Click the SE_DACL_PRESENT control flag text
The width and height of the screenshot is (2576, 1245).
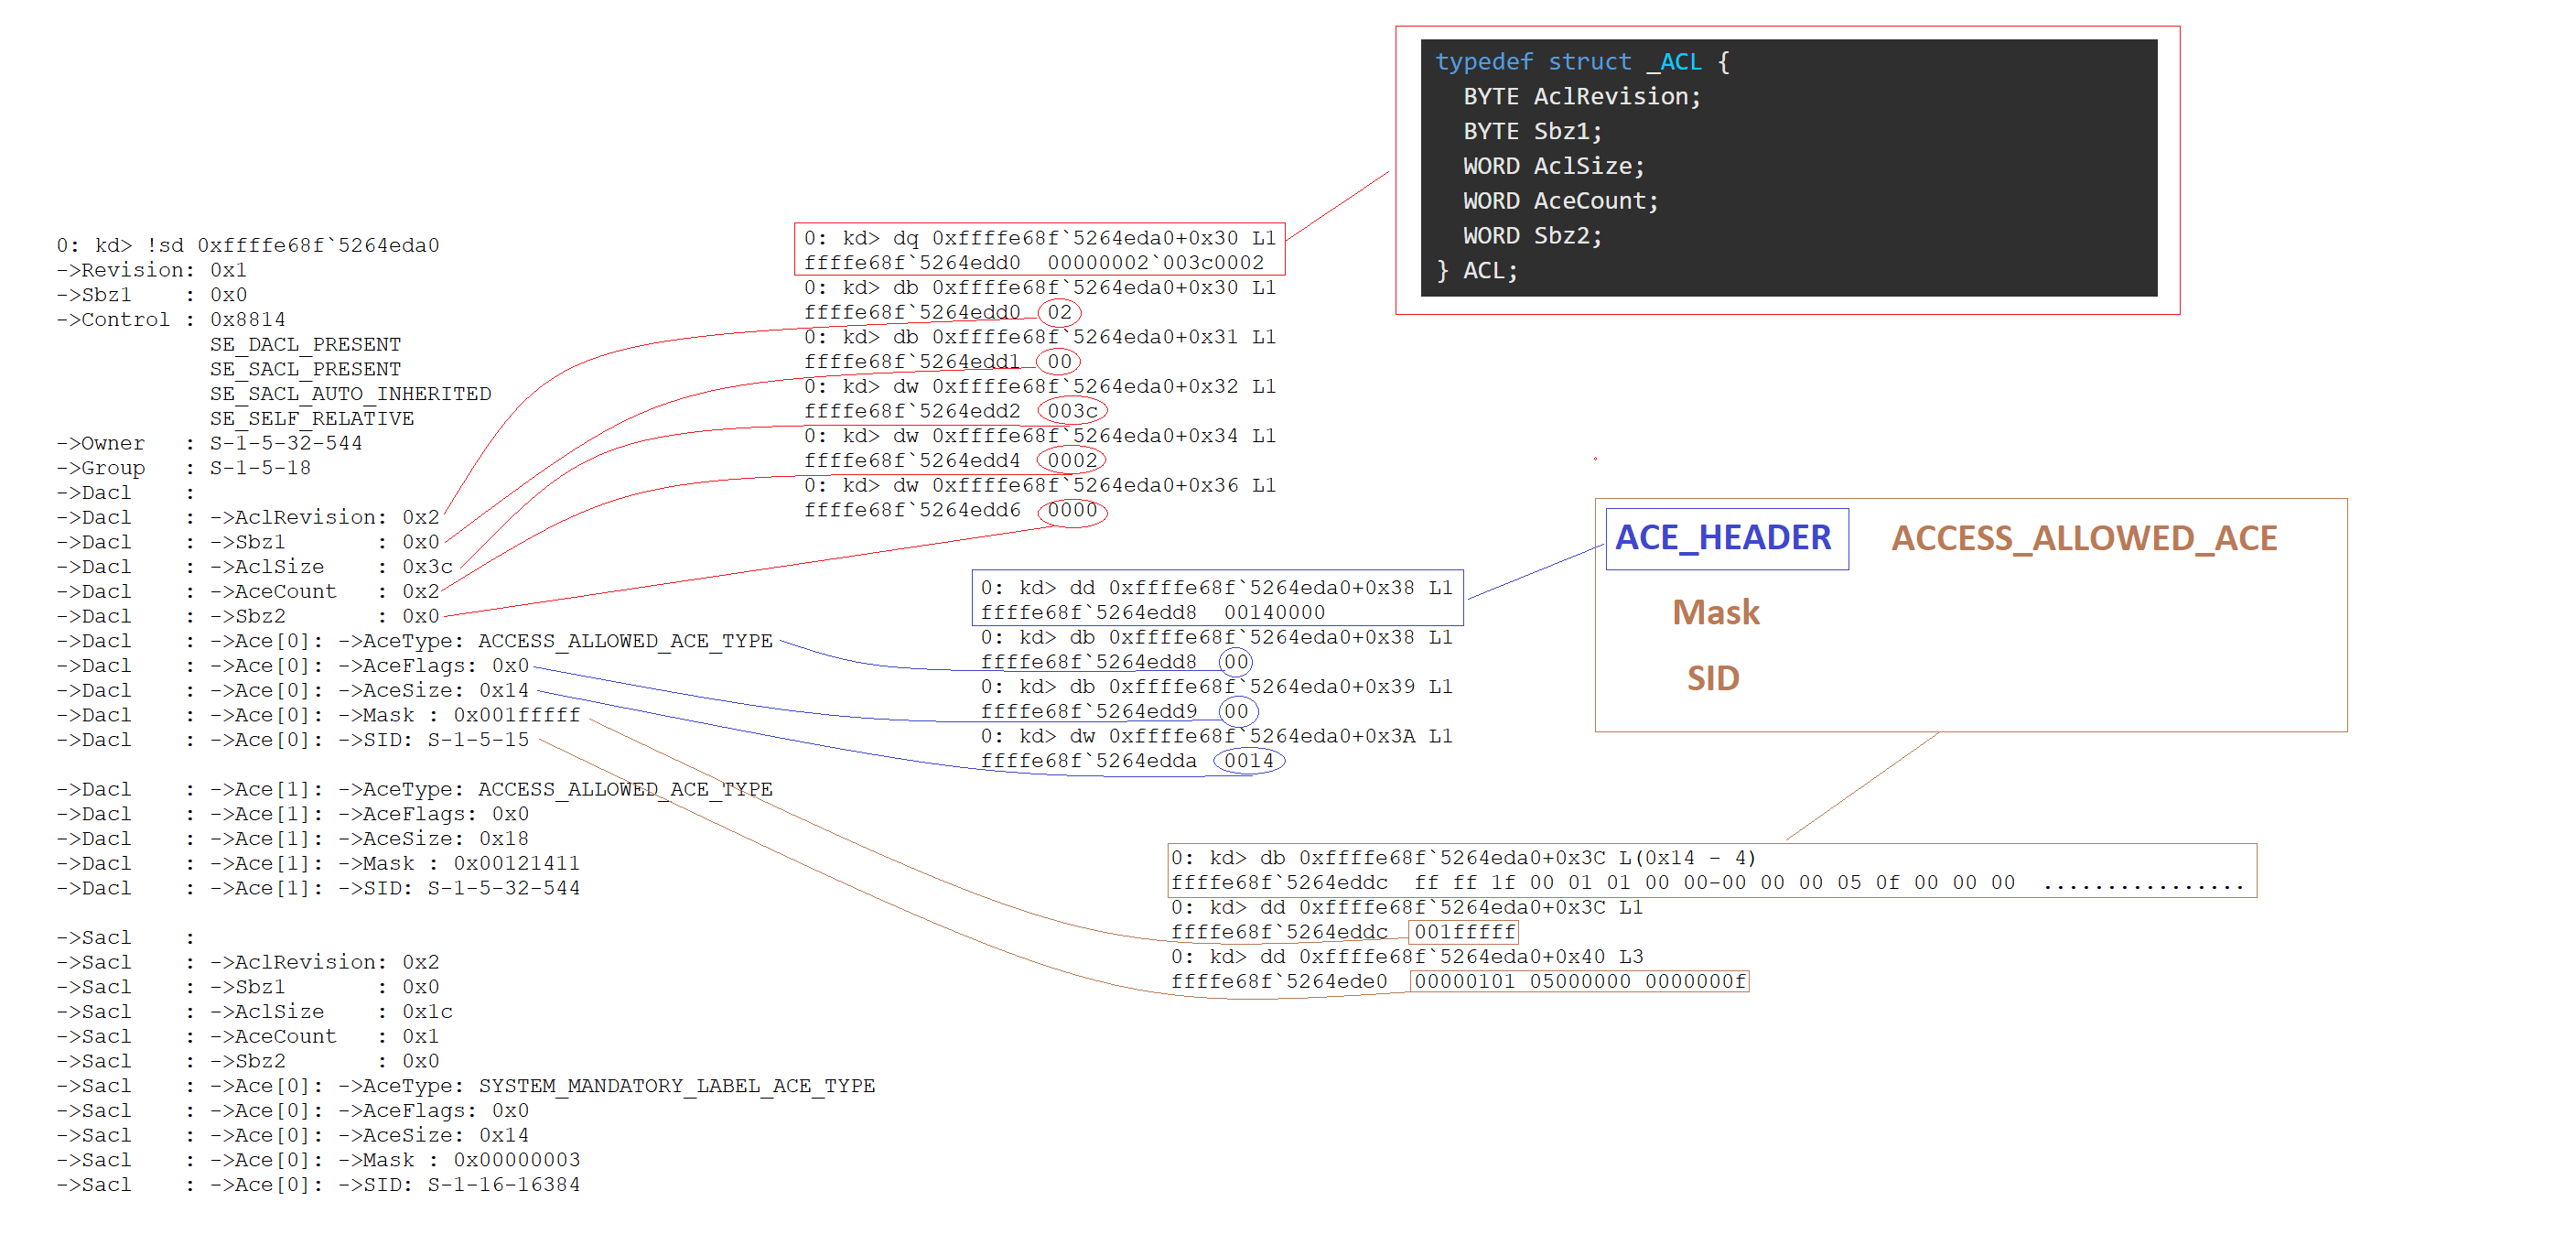point(305,345)
